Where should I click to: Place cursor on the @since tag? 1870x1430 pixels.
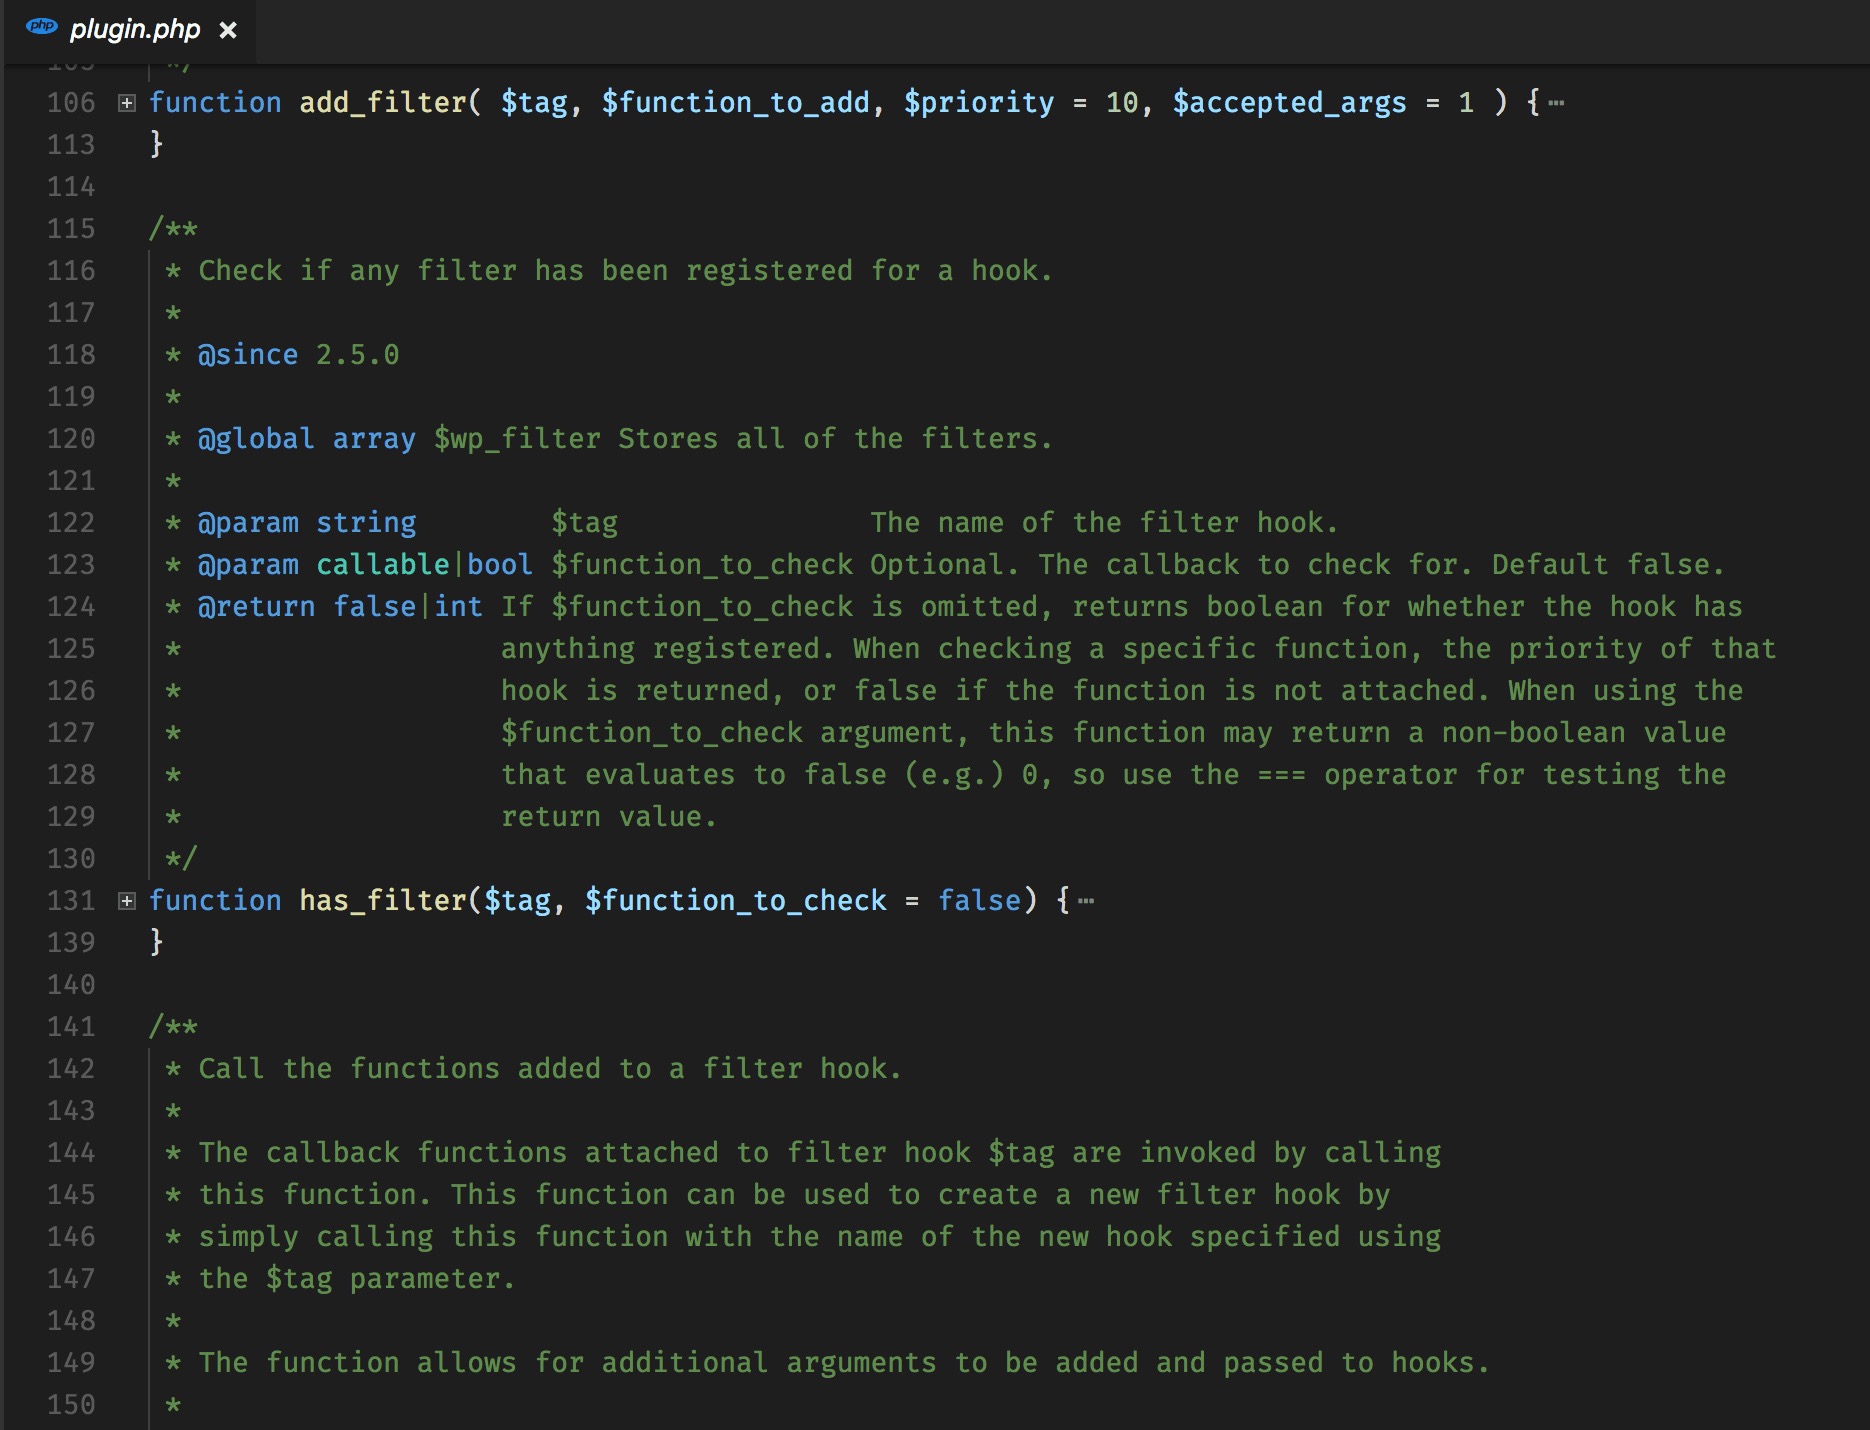[x=248, y=355]
